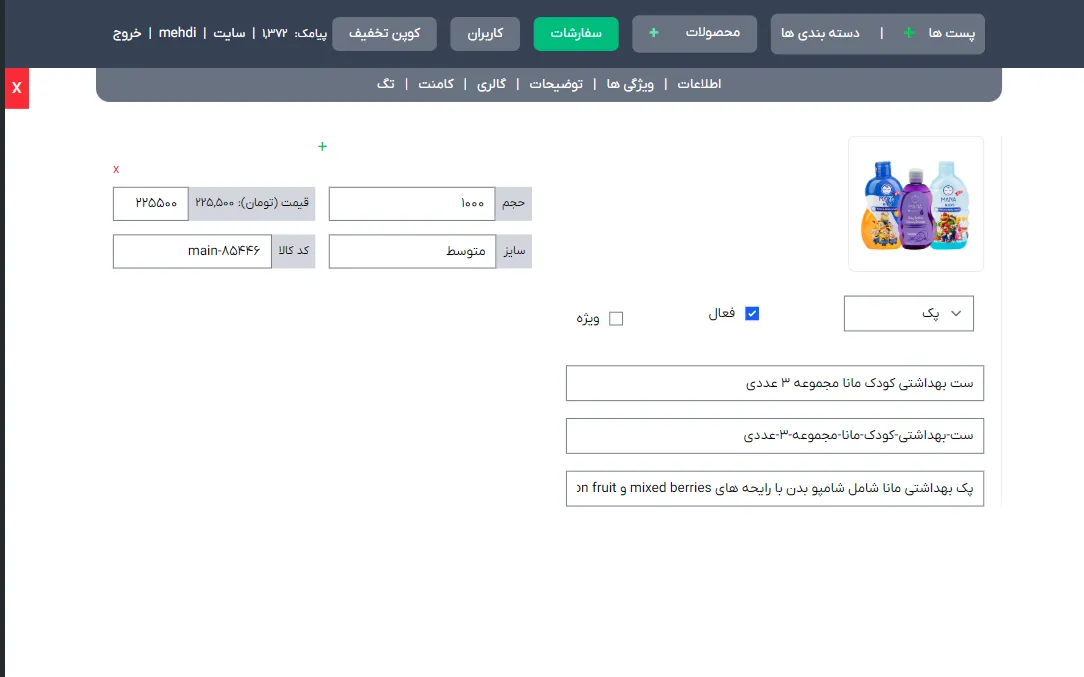Click the green سفارشات button
Screen dimensions: 1084x677
click(576, 33)
